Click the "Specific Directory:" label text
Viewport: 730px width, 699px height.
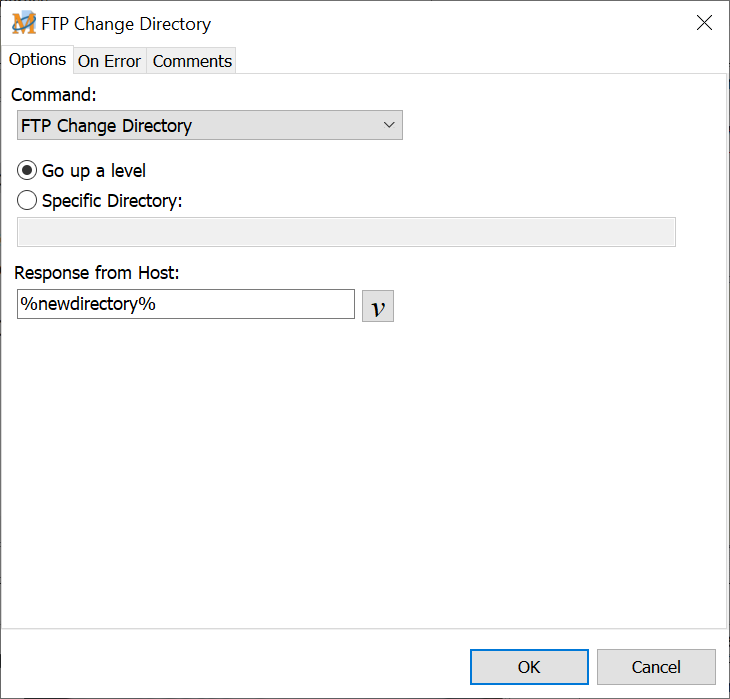point(112,200)
